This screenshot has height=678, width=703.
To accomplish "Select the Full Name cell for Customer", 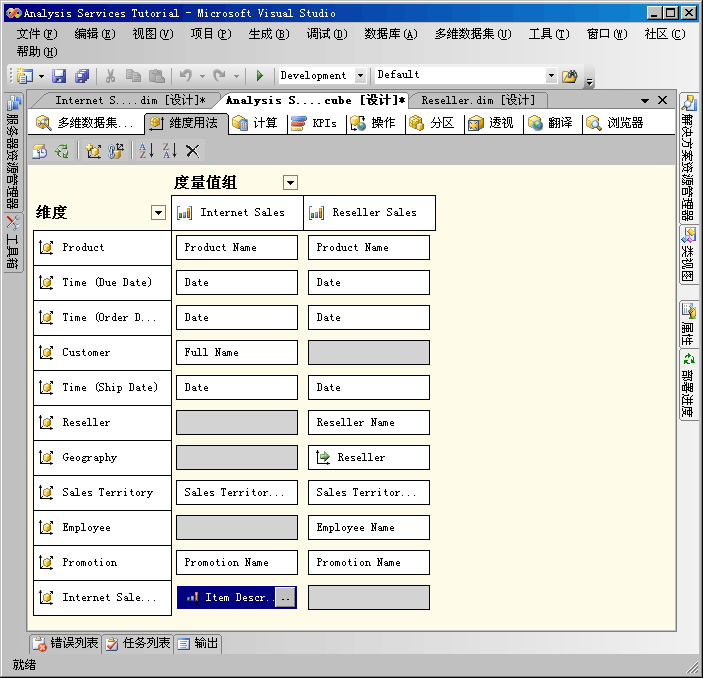I will pos(237,352).
